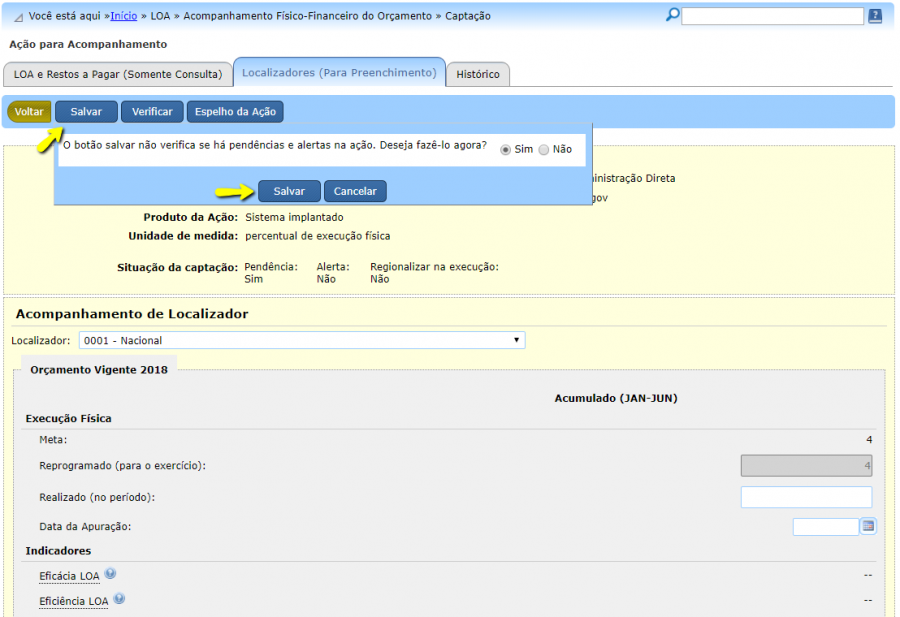This screenshot has width=900, height=617.
Task: Confirm with Salvar in the dialog
Action: [289, 191]
